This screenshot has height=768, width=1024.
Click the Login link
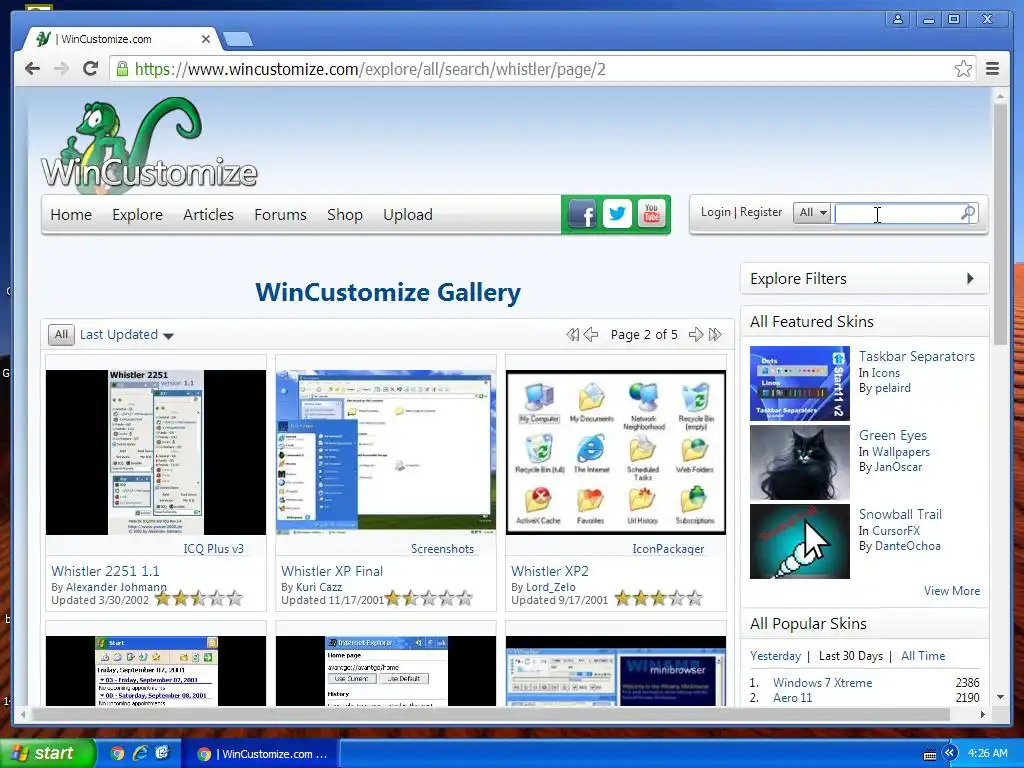pos(716,212)
